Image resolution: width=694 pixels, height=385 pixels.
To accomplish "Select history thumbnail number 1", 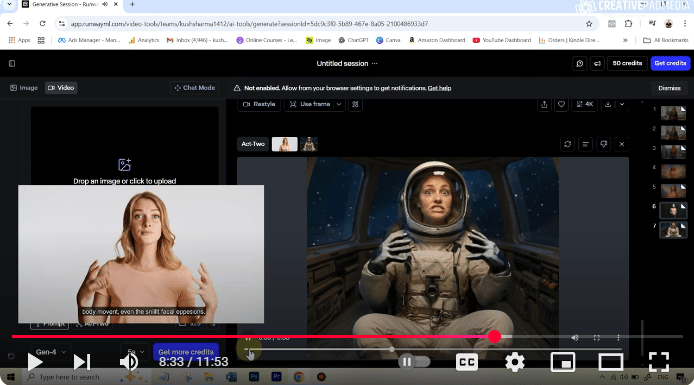I will pos(673,113).
